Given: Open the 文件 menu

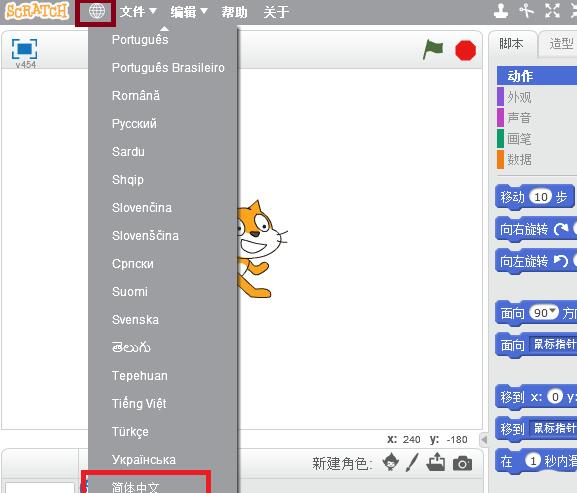Looking at the screenshot, I should coord(138,12).
